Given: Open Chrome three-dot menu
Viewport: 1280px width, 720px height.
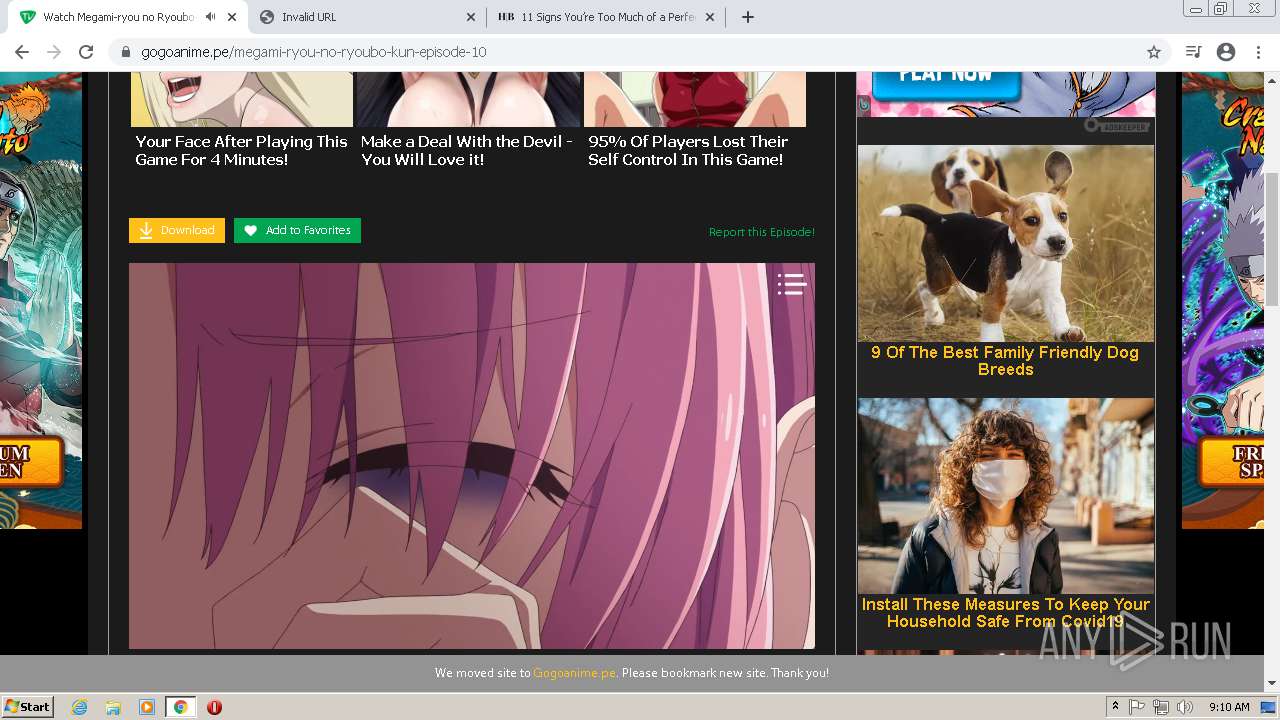Looking at the screenshot, I should 1258,52.
